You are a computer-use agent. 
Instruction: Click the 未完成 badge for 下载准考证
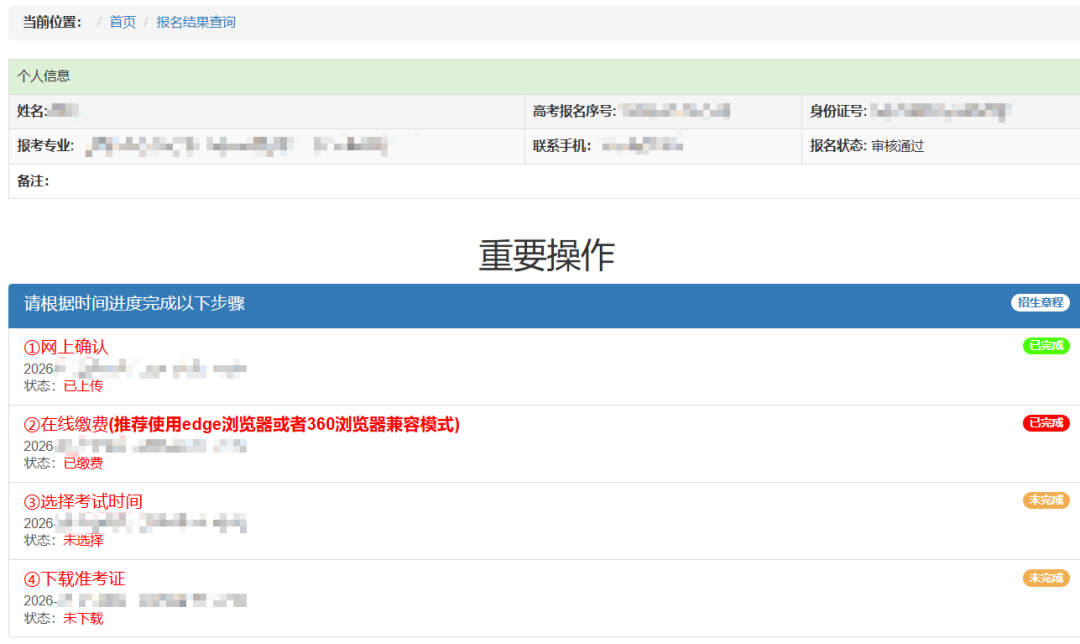click(1045, 578)
